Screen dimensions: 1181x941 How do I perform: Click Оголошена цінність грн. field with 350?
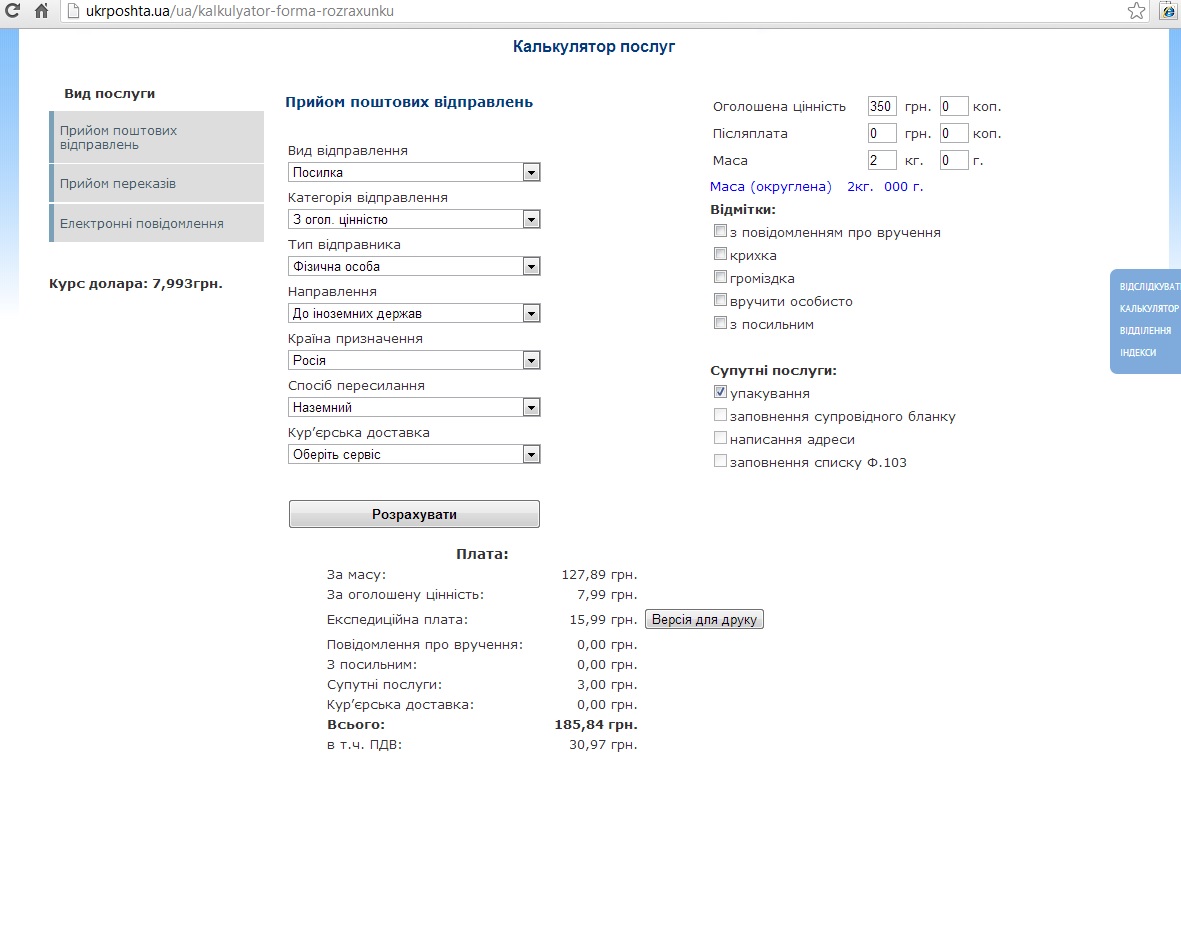(x=882, y=106)
